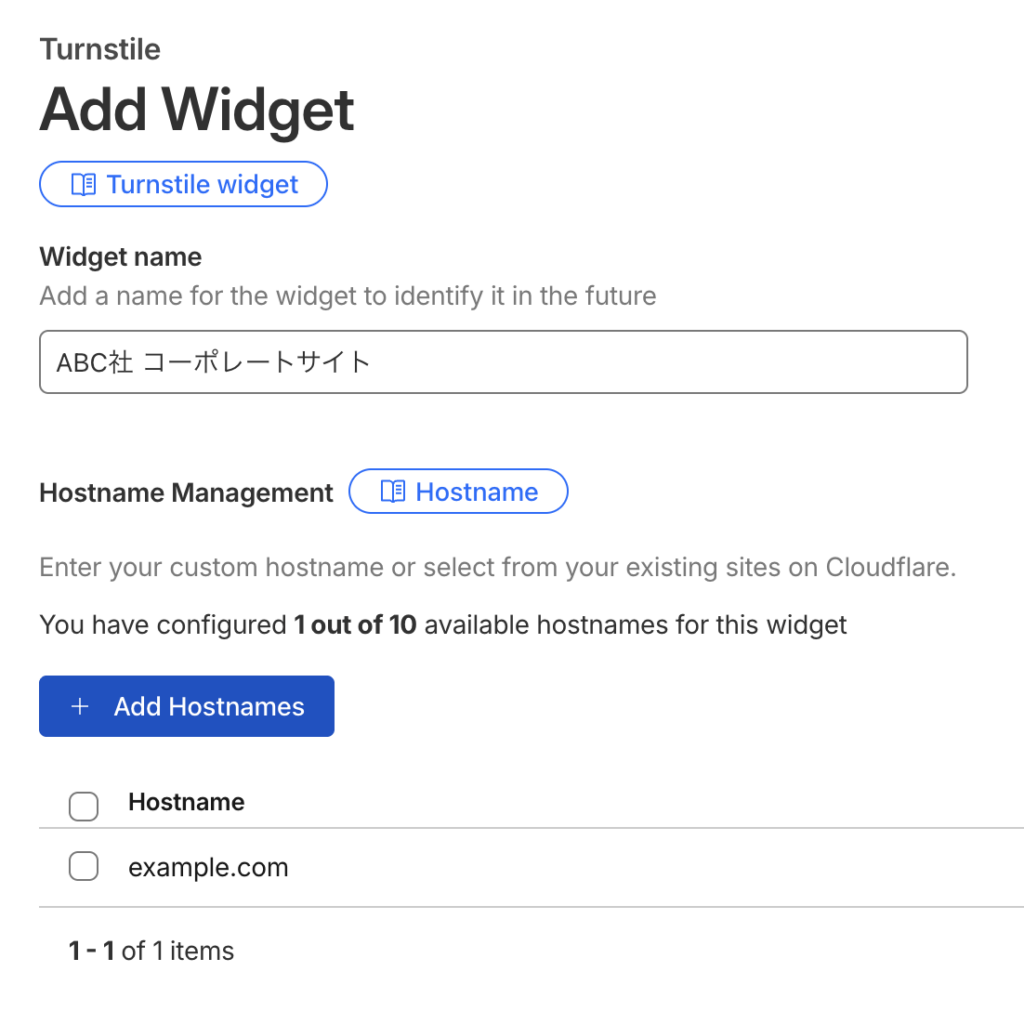Screen dimensions: 1024x1011
Task: Click the Add Widget page heading
Action: (197, 110)
